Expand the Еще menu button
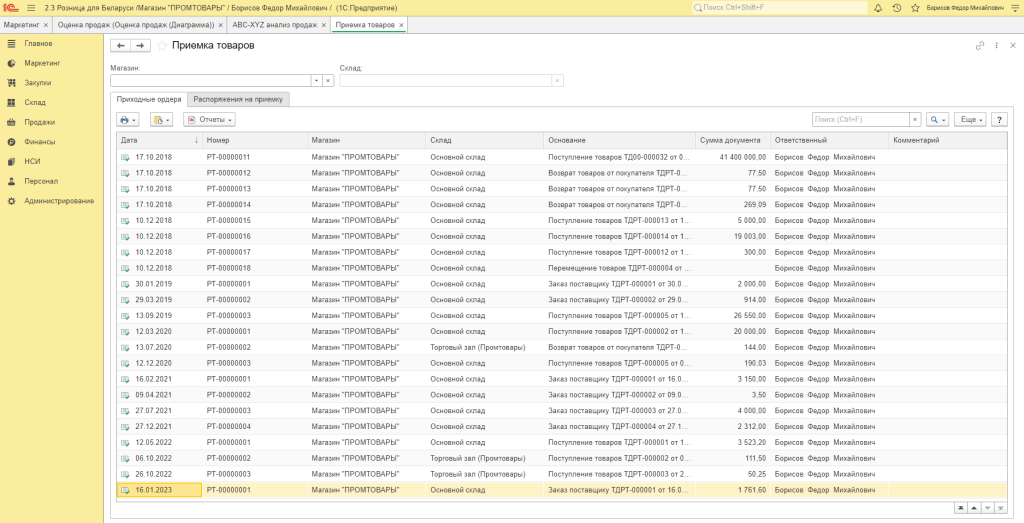This screenshot has width=1024, height=523. [968, 119]
